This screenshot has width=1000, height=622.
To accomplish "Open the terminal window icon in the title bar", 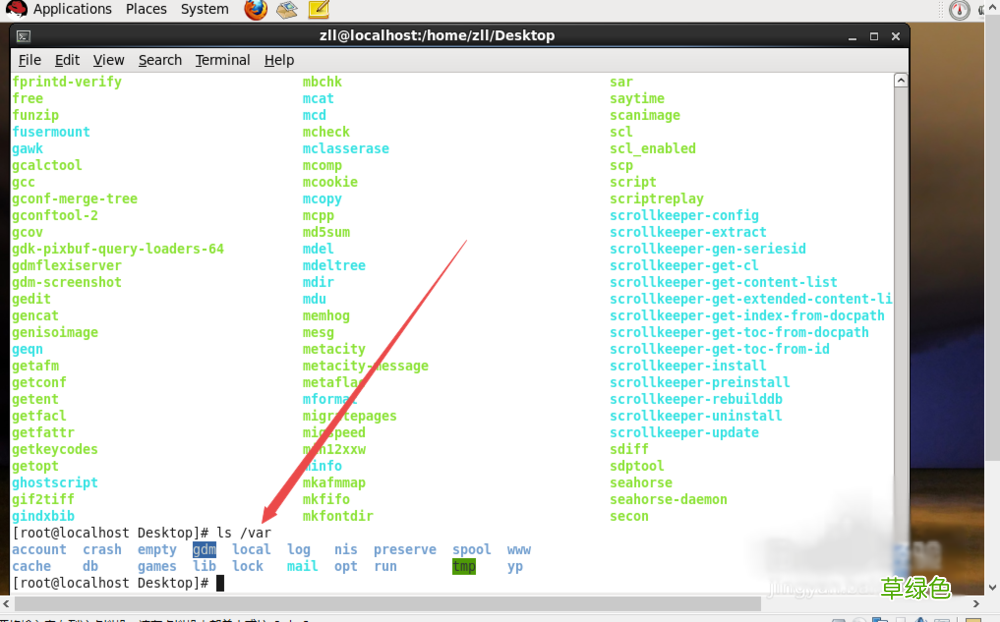I will (x=22, y=35).
